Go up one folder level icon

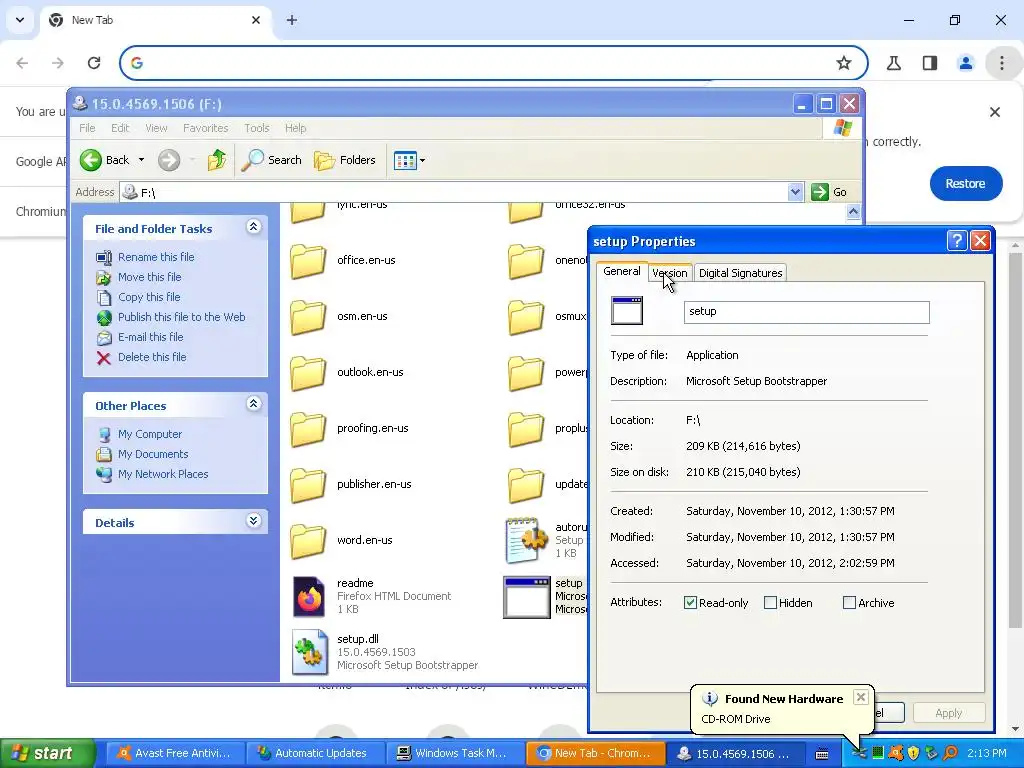coord(217,160)
